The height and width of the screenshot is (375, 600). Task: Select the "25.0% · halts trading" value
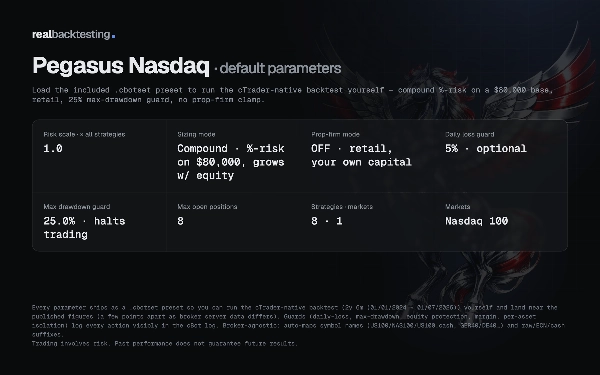pos(84,228)
